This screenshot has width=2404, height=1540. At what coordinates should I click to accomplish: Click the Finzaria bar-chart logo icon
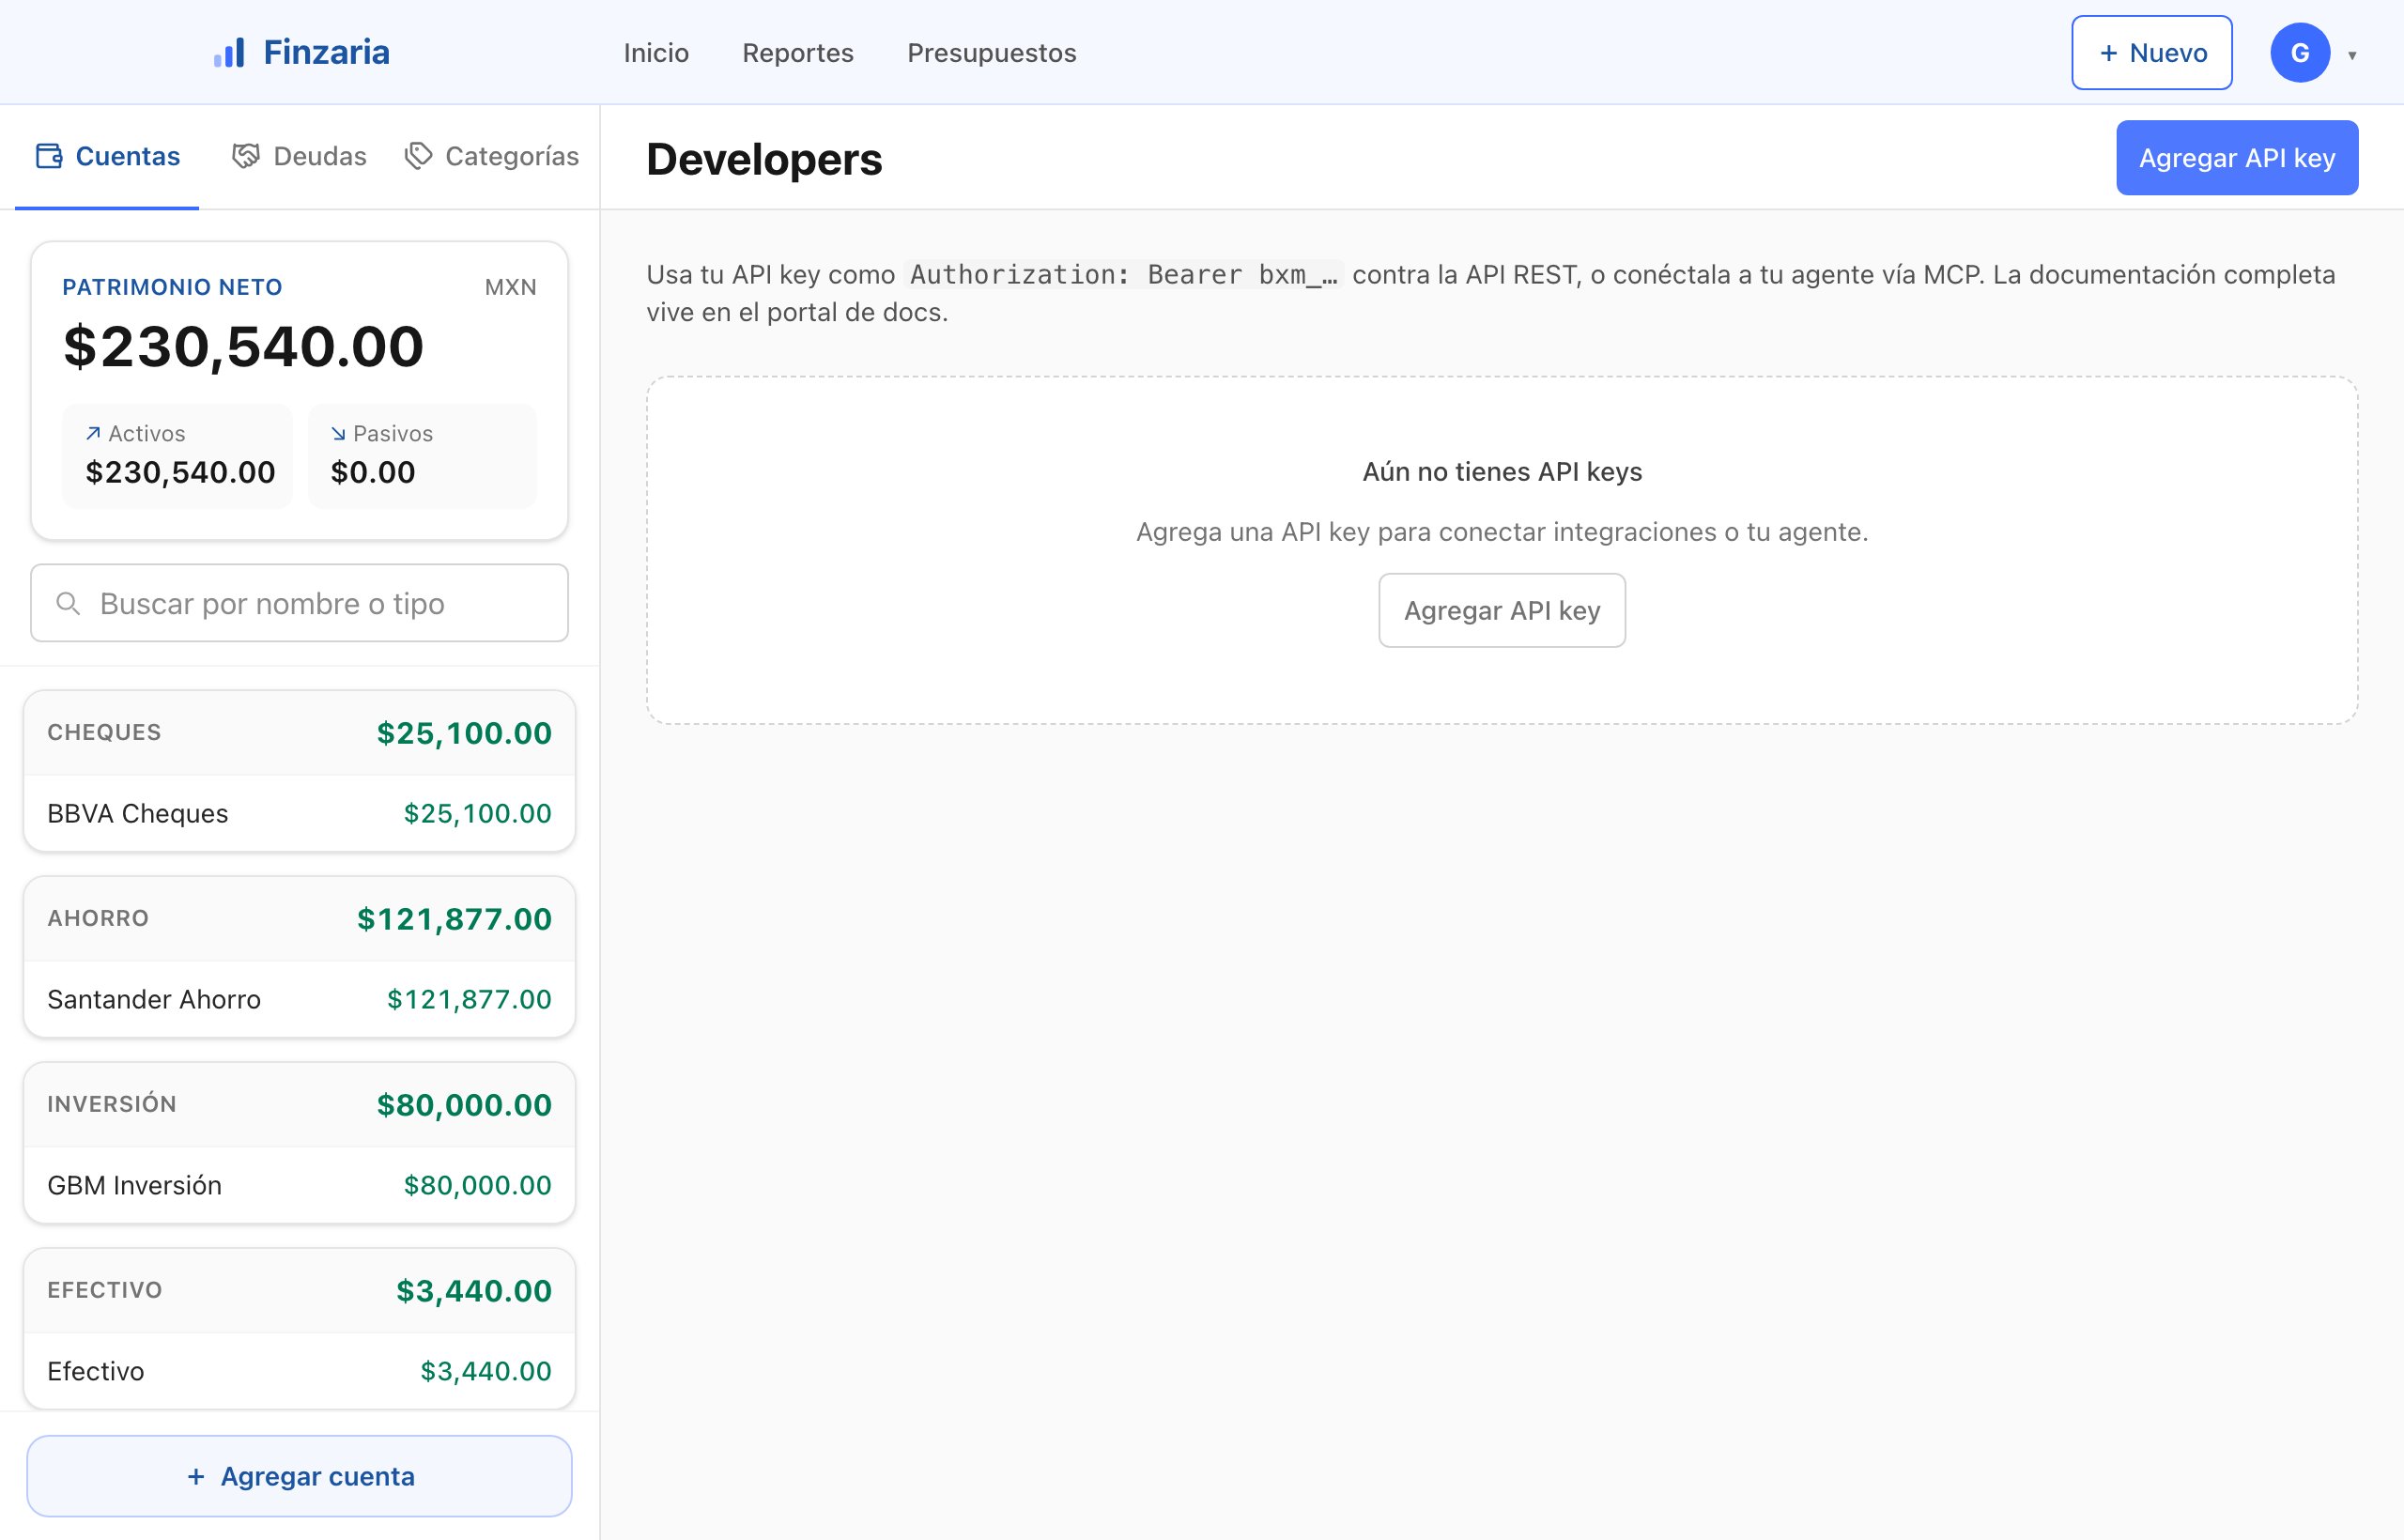pyautogui.click(x=229, y=53)
